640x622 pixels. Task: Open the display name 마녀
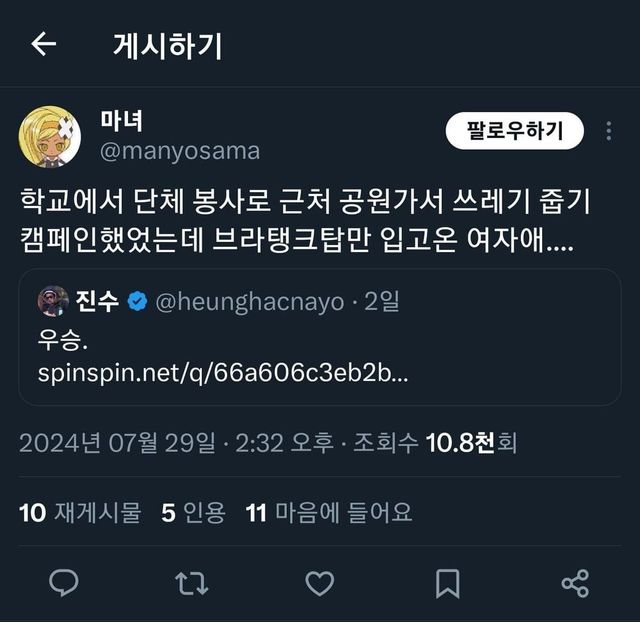click(122, 120)
